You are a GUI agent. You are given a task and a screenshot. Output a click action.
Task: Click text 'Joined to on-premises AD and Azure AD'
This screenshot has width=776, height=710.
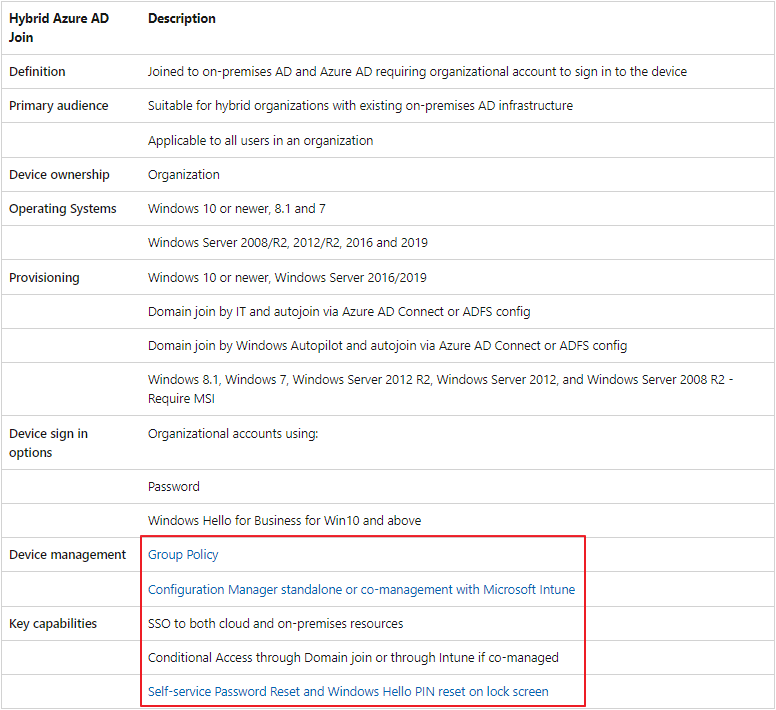(x=260, y=71)
